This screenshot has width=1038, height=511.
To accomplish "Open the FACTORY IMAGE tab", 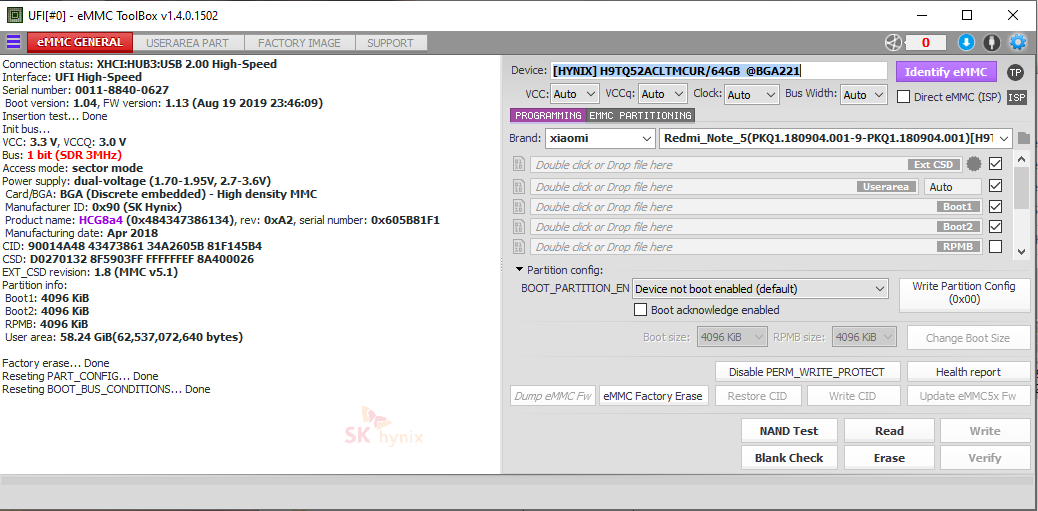I will pyautogui.click(x=299, y=43).
